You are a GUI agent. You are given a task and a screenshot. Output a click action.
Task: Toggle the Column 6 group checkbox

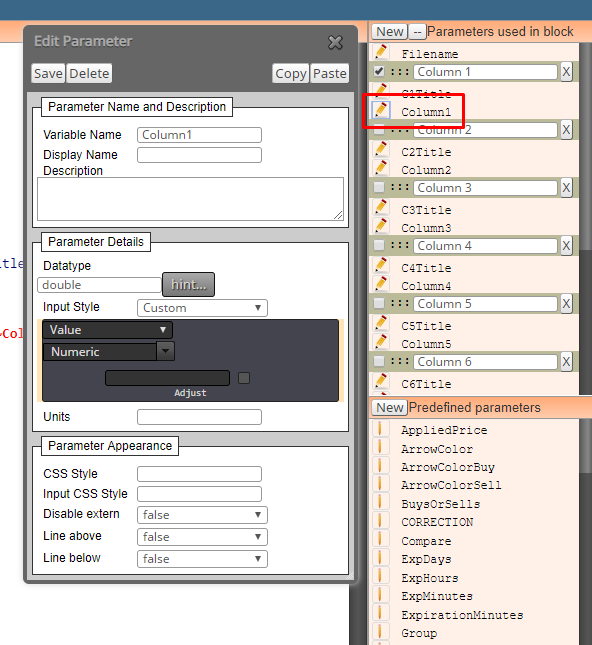coord(379,362)
